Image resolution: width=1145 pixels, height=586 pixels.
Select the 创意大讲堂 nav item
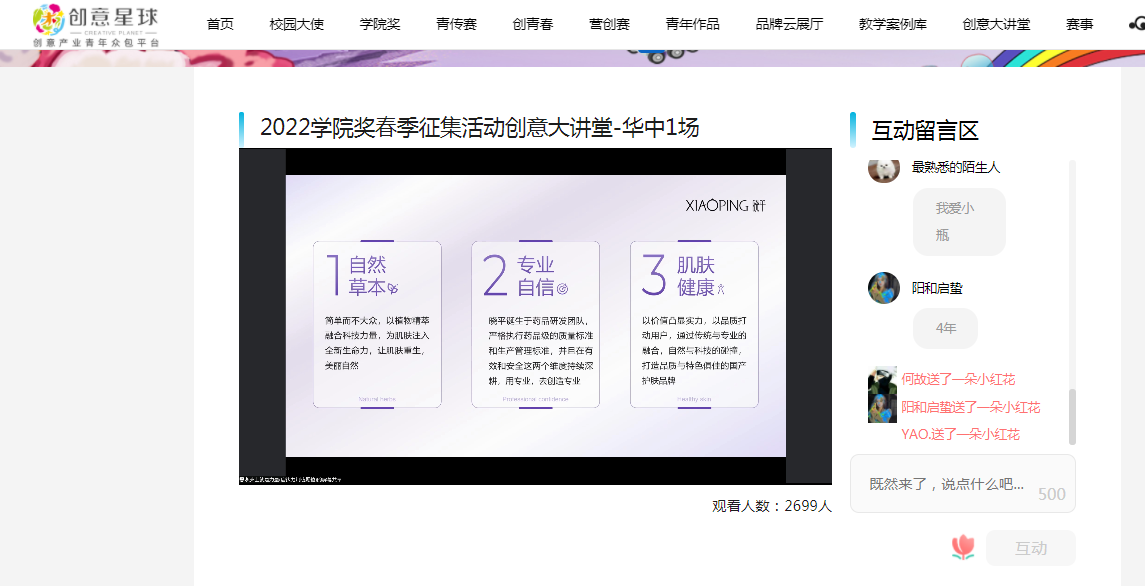[x=996, y=24]
